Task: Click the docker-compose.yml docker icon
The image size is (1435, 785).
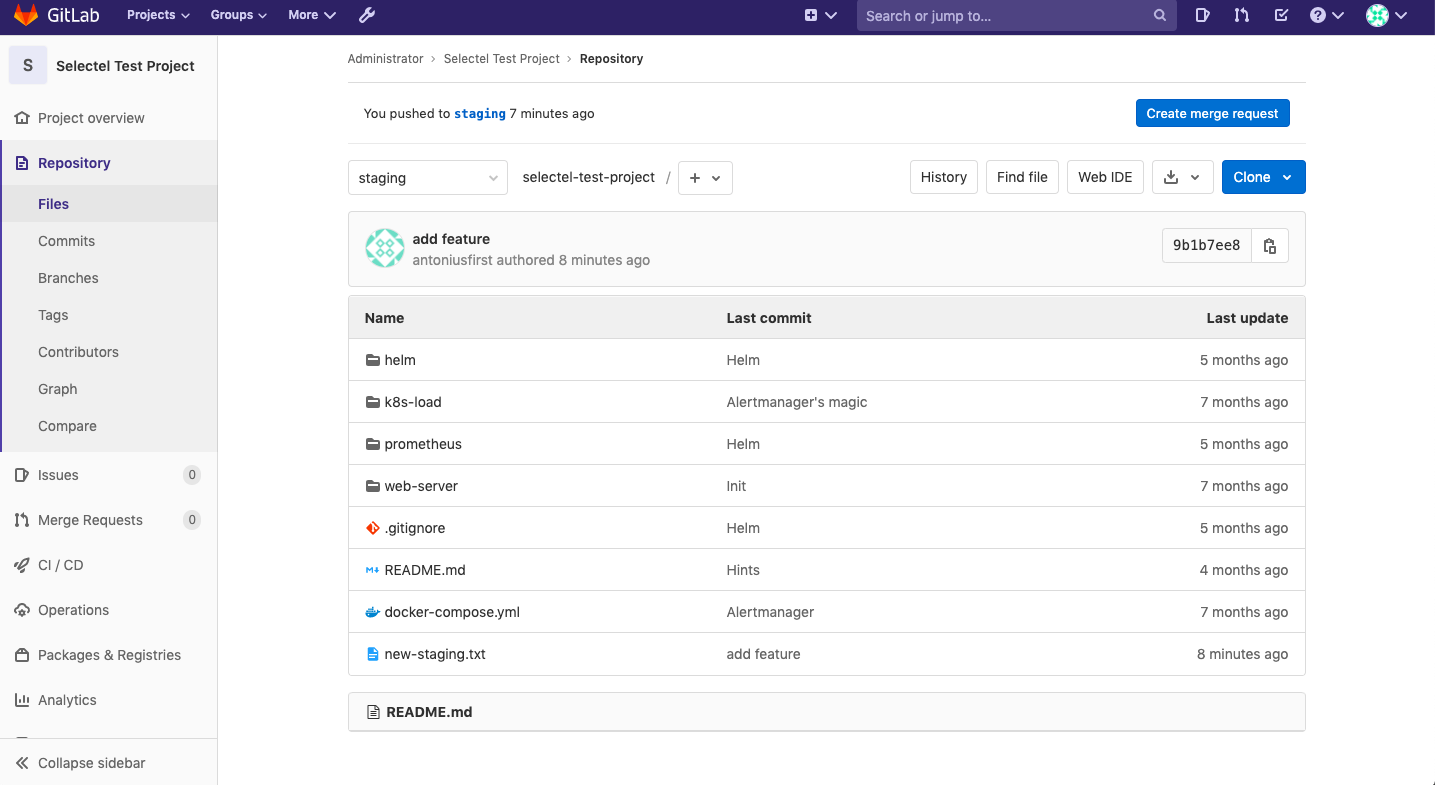Action: [373, 612]
